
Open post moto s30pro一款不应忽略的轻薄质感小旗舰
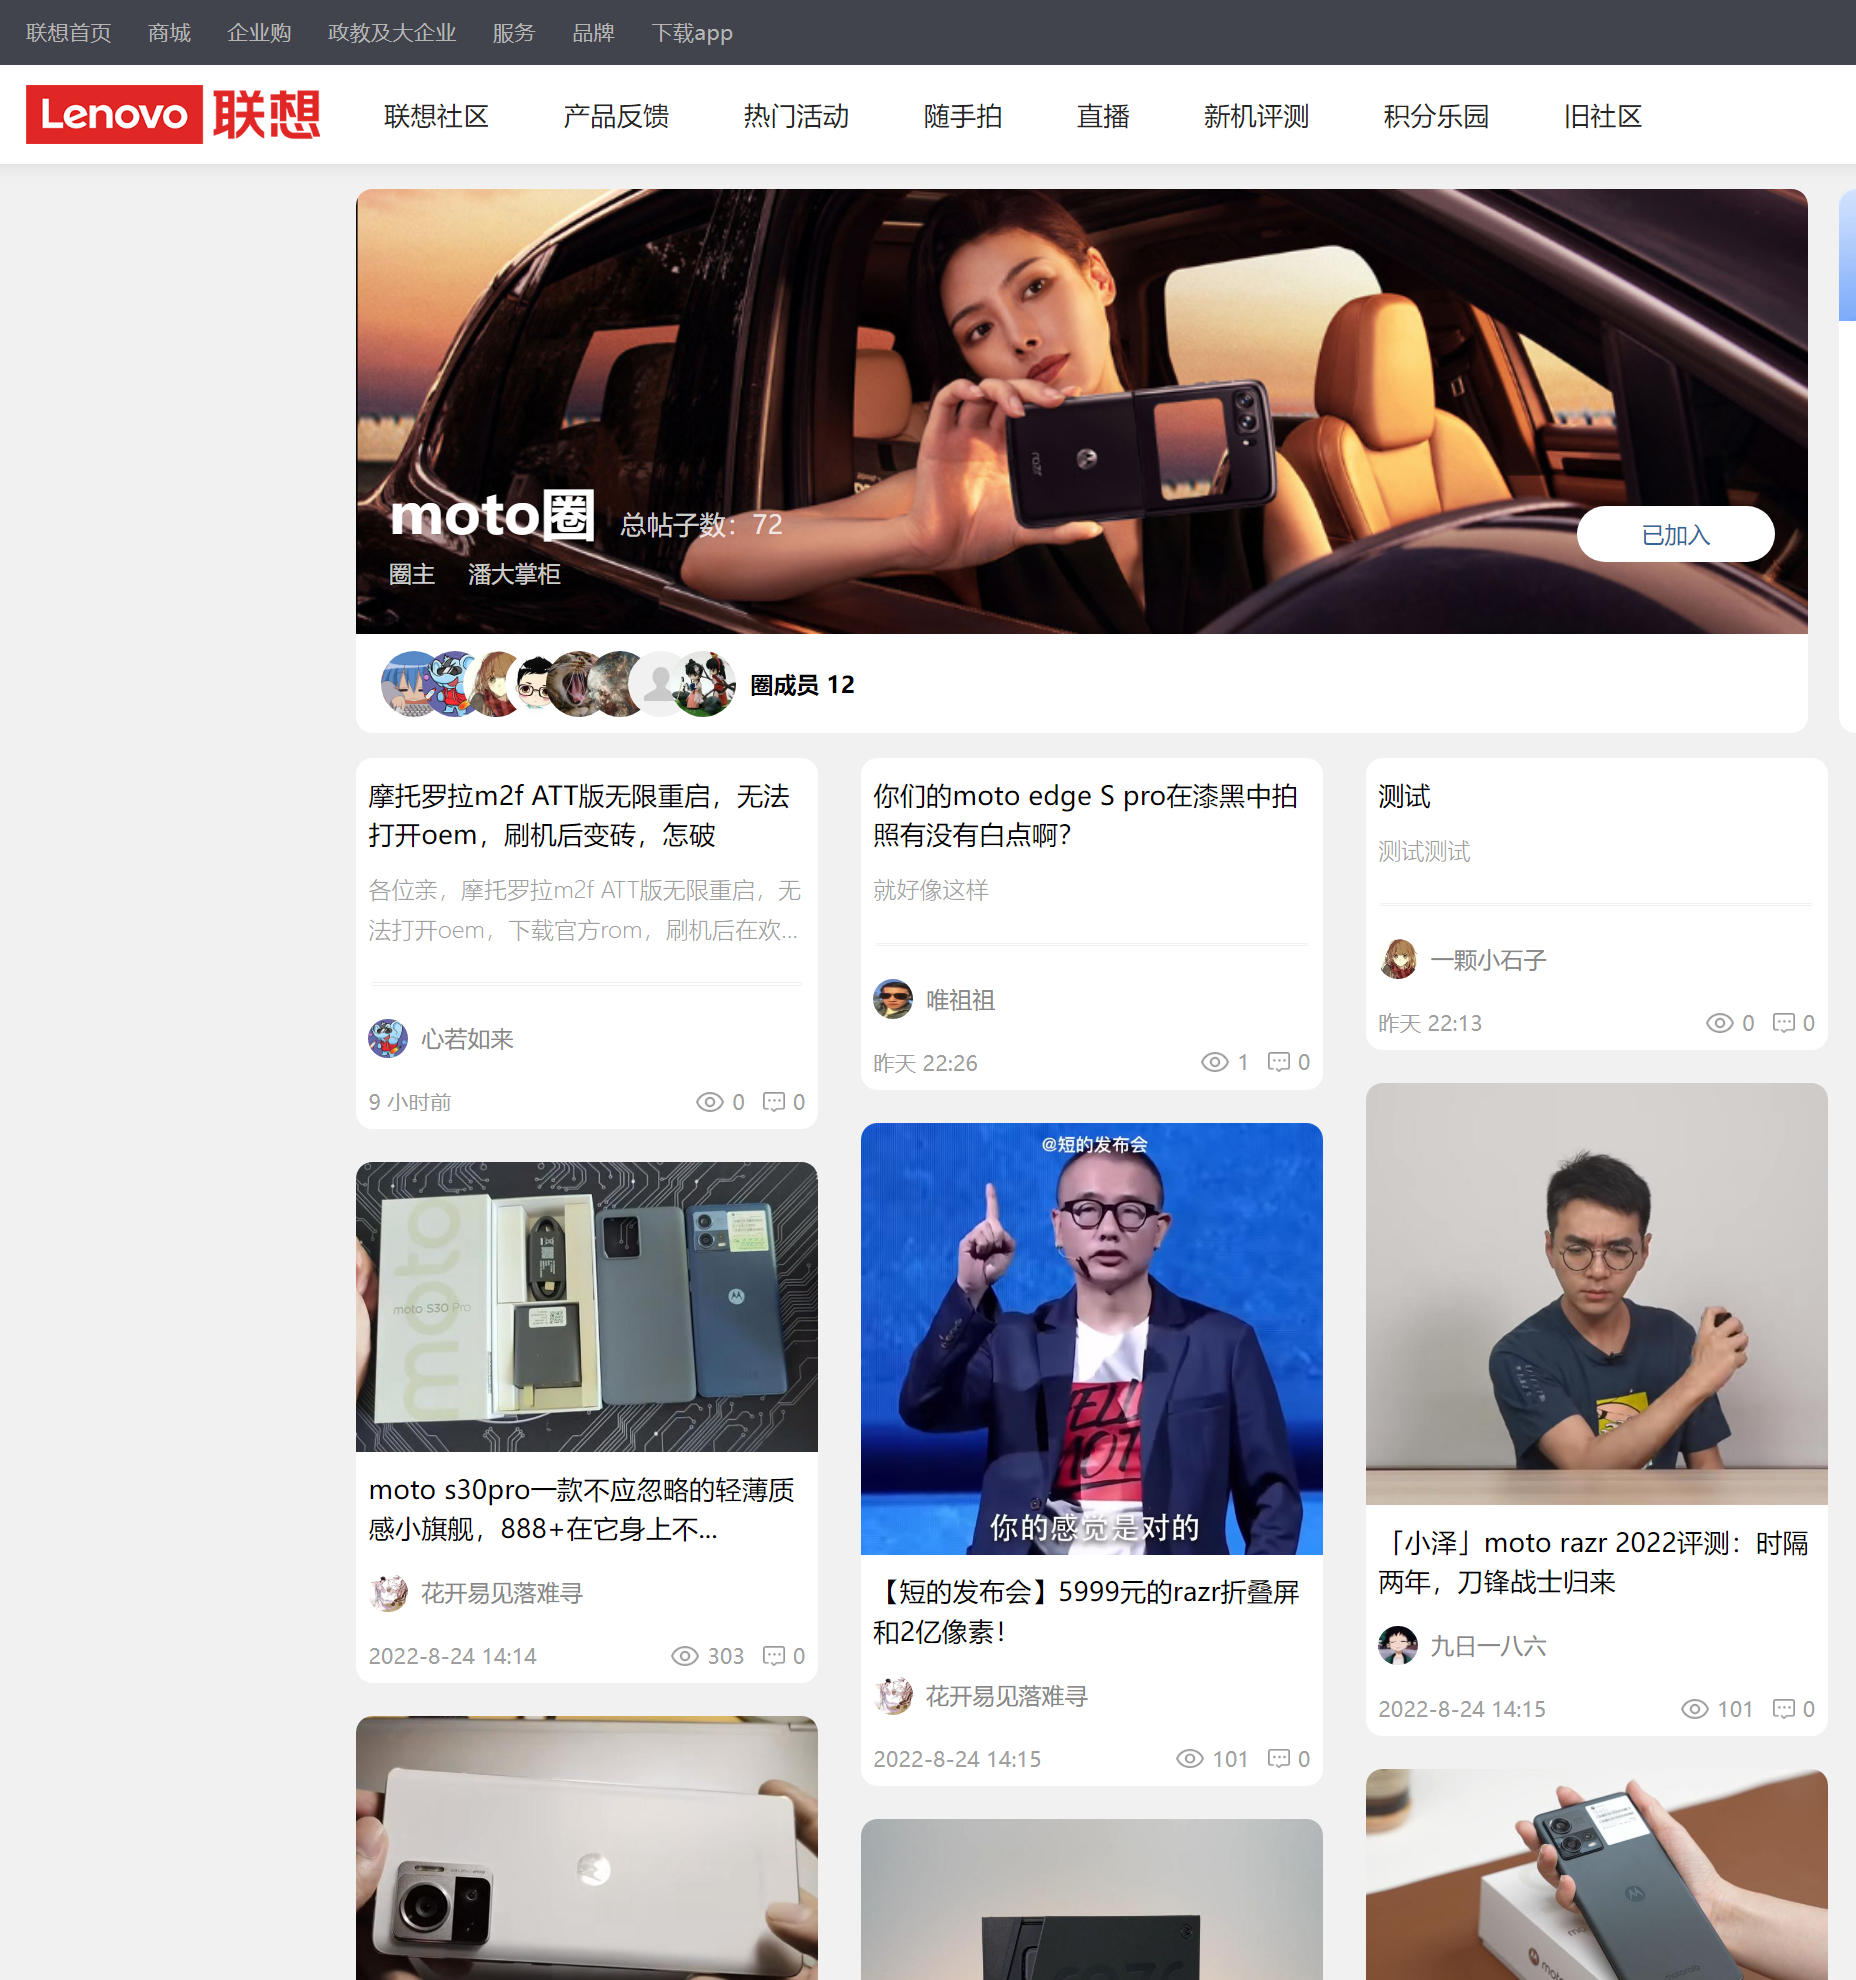pos(582,1509)
